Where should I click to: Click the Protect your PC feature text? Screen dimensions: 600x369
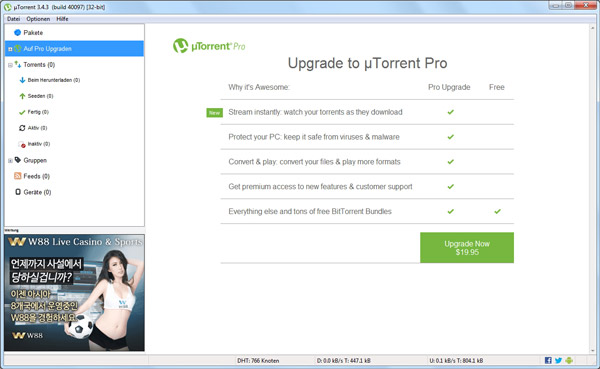[314, 137]
